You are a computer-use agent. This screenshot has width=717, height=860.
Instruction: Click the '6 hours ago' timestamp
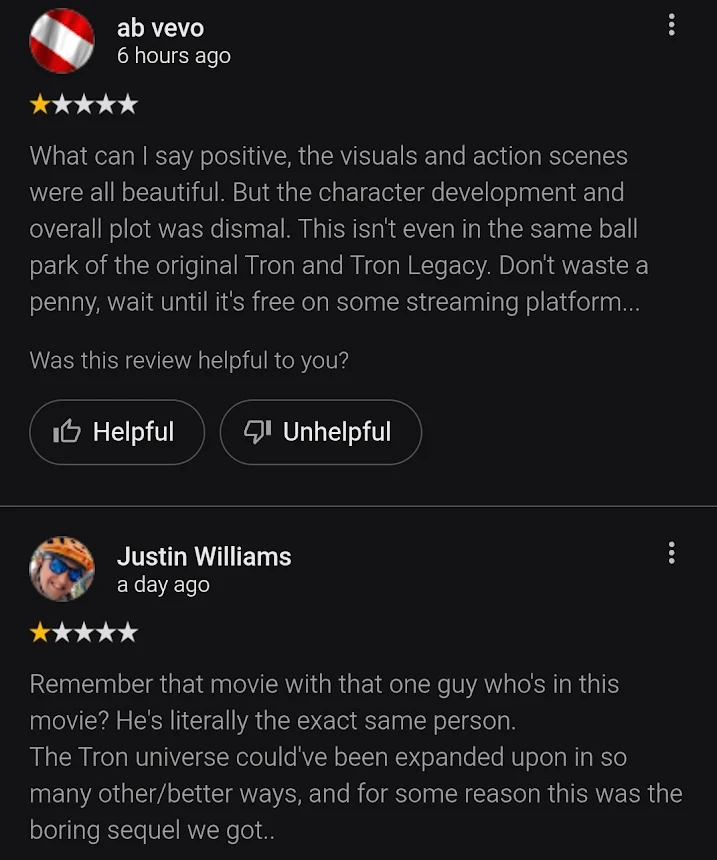click(174, 56)
